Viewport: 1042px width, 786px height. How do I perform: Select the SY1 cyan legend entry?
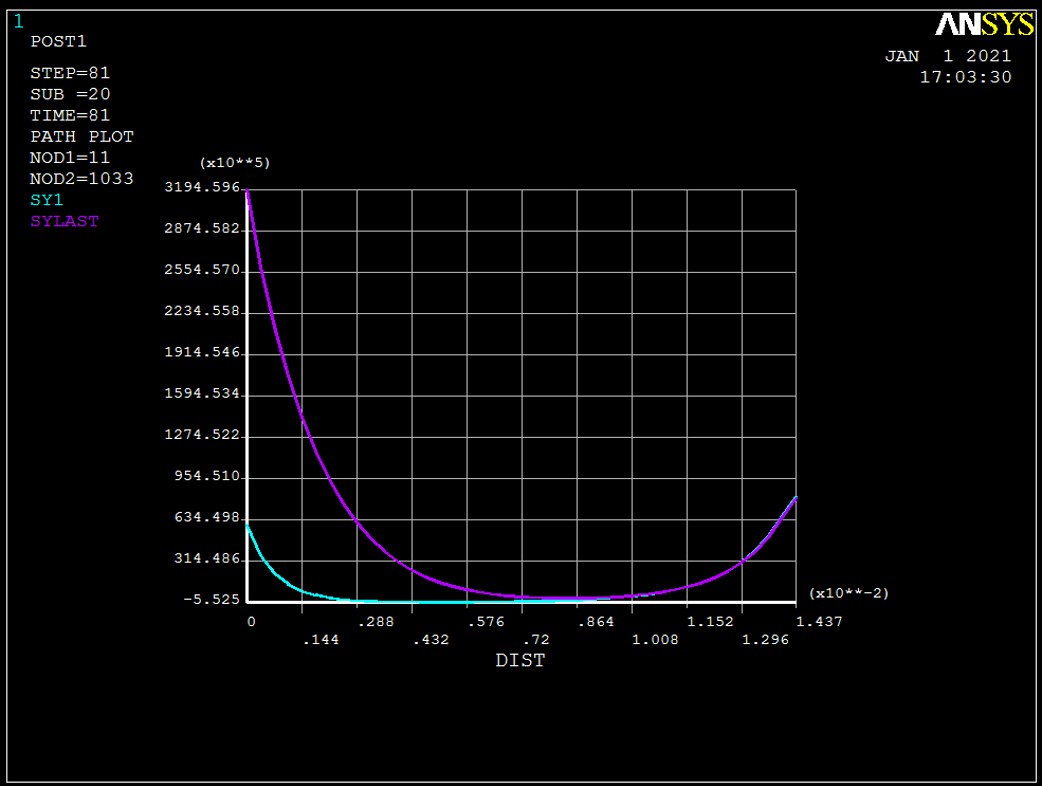(47, 200)
